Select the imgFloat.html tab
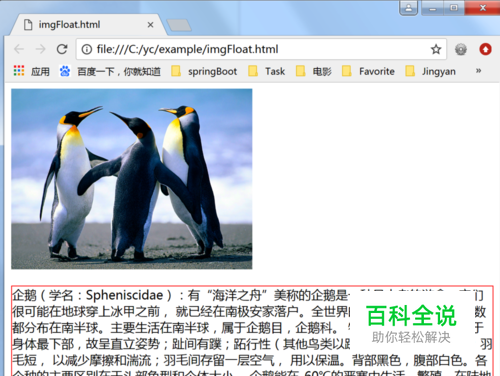This screenshot has height=376, width=500. click(x=88, y=25)
